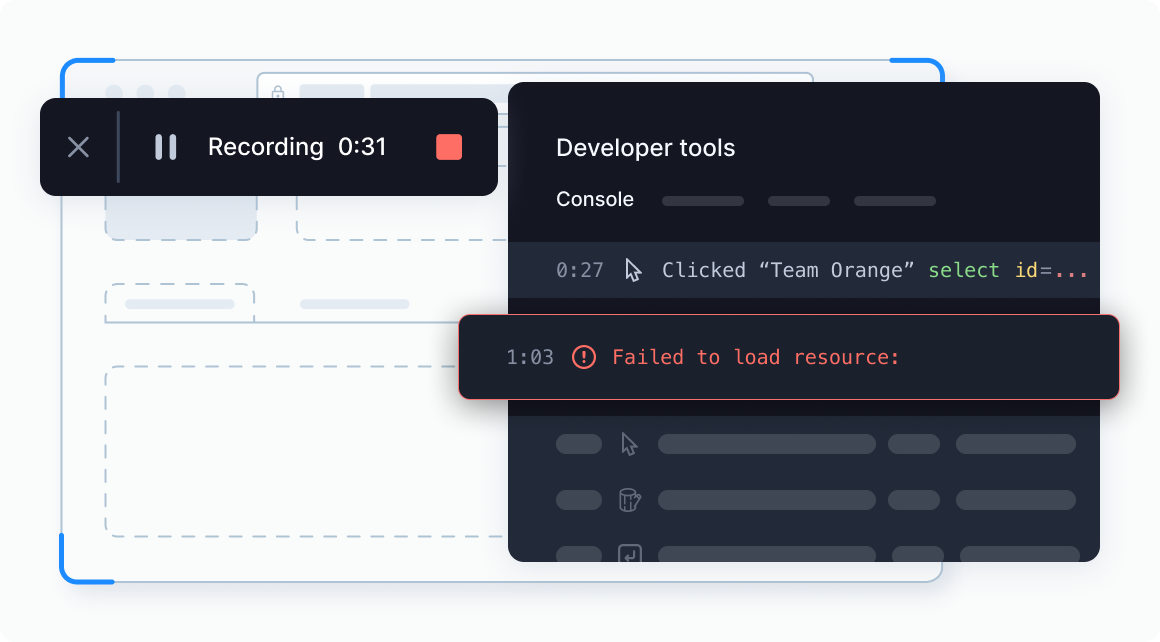Click the second placeholder pill in the Console header
1160x642 pixels.
click(798, 200)
